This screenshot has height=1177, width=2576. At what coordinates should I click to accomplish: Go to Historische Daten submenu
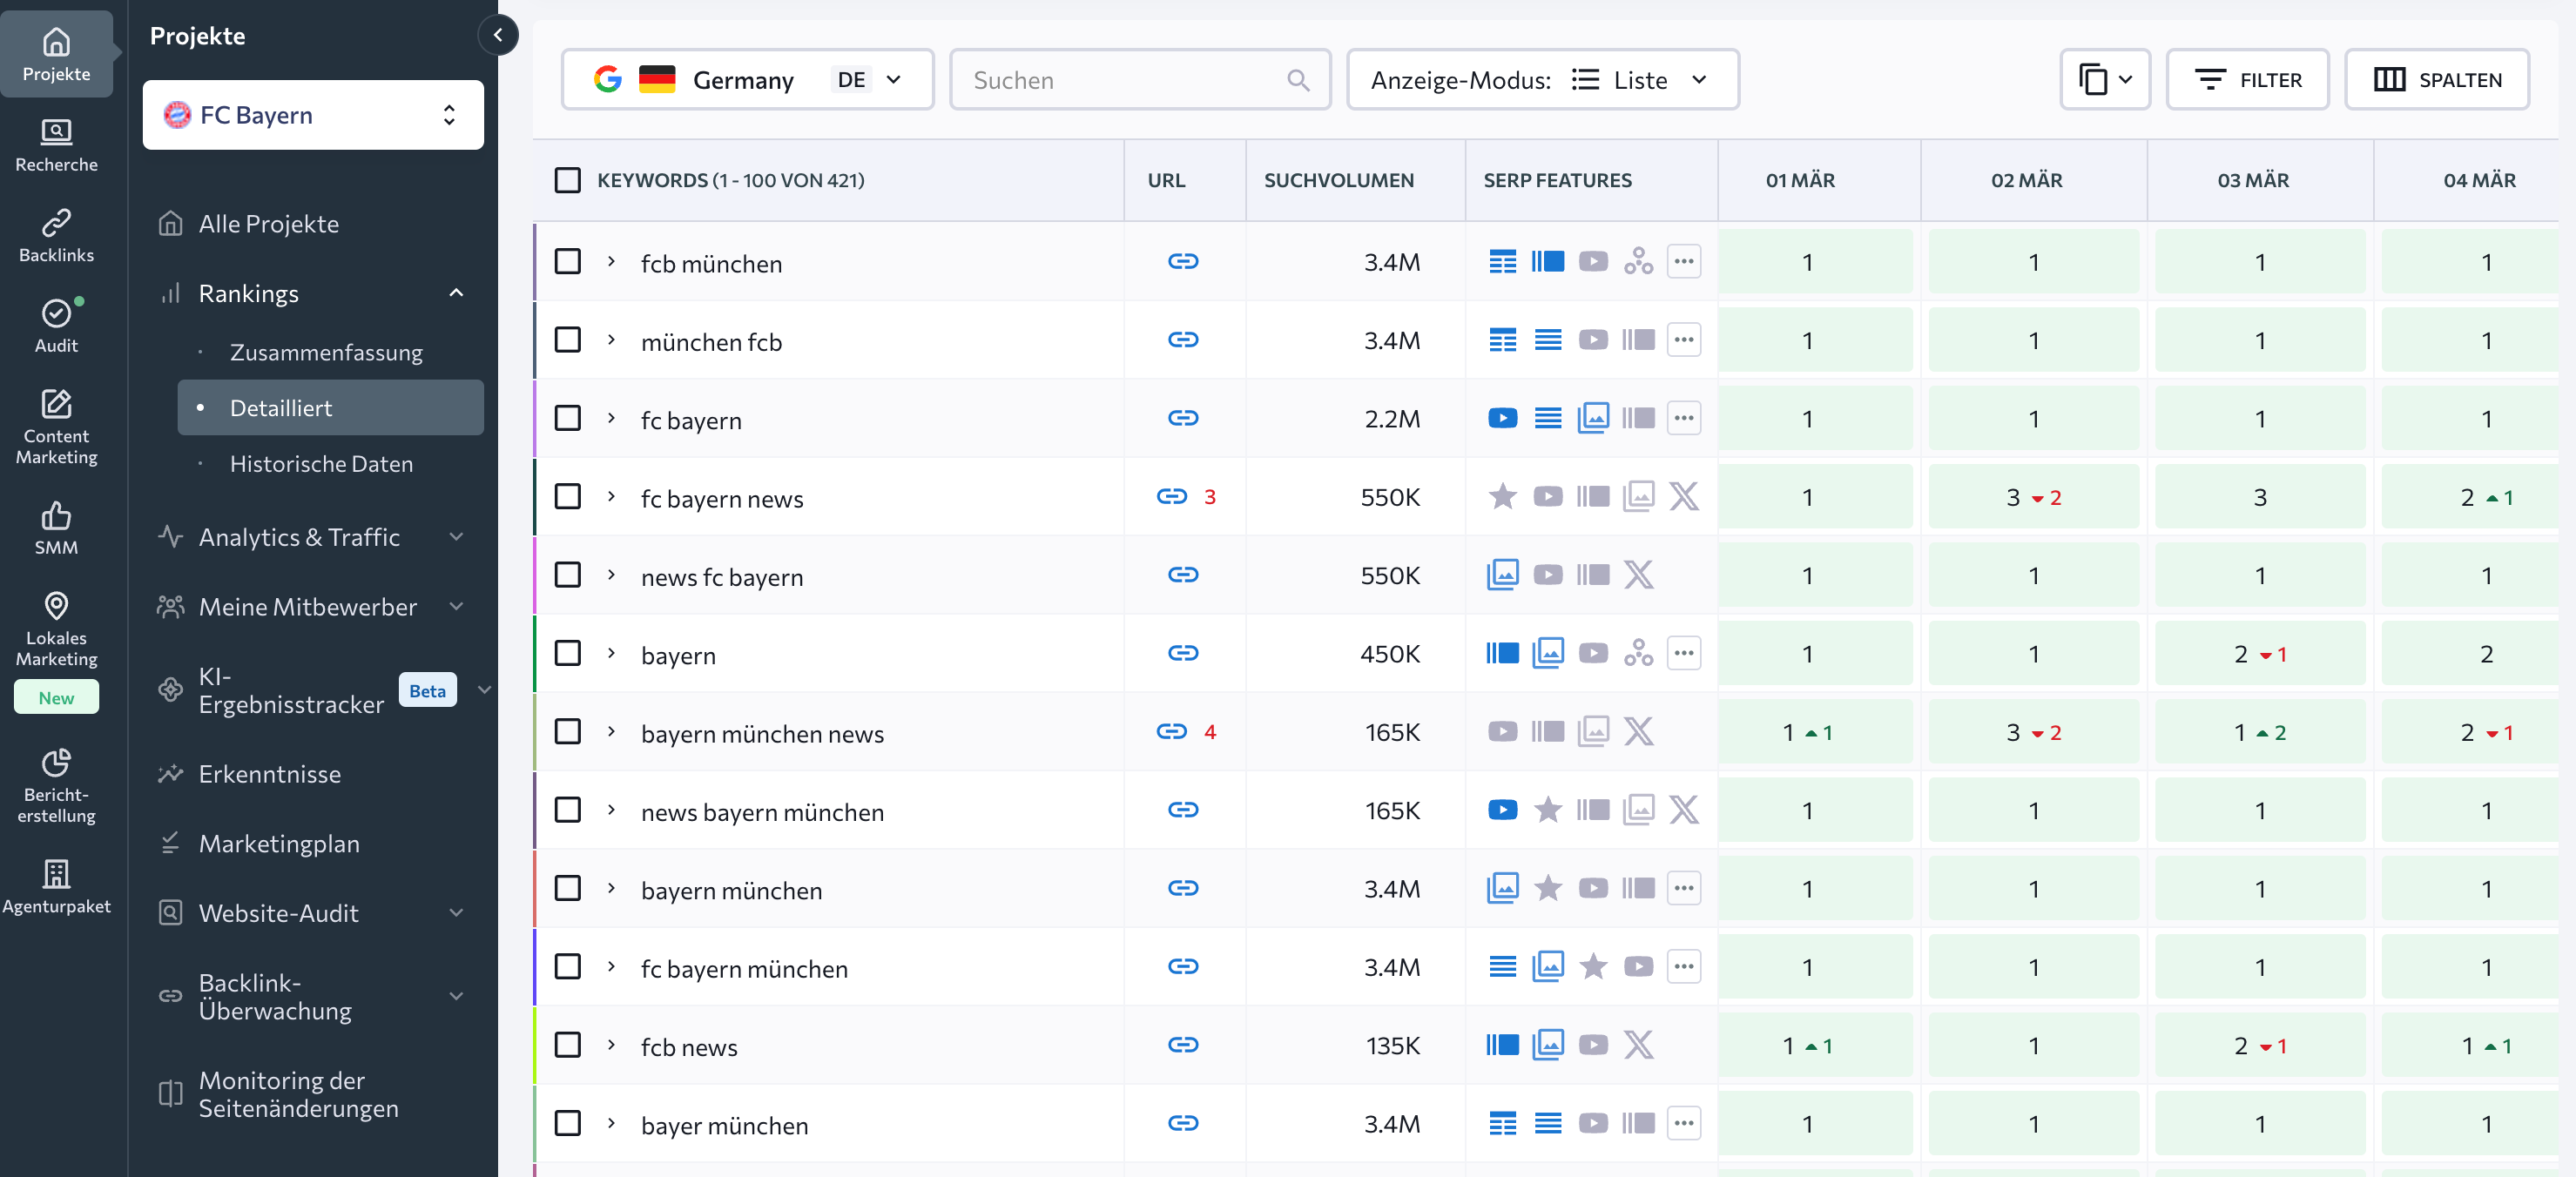coord(321,464)
